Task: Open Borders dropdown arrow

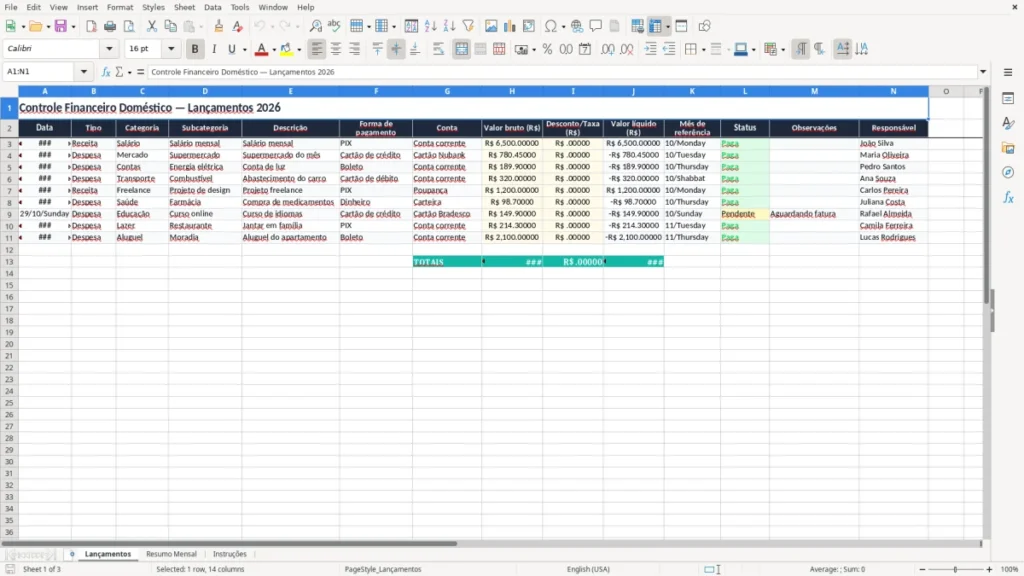Action: pyautogui.click(x=703, y=49)
